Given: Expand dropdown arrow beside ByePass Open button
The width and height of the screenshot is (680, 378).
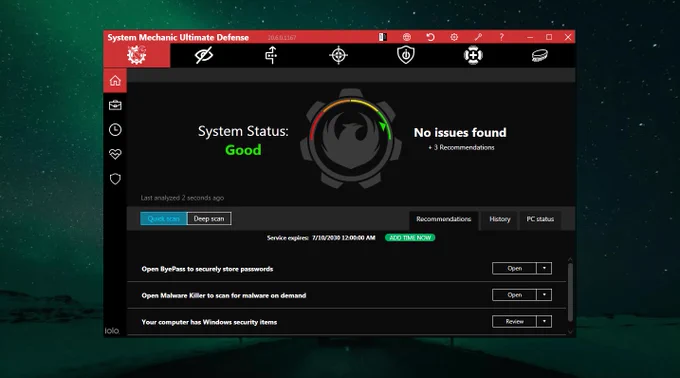Looking at the screenshot, I should click(x=544, y=268).
